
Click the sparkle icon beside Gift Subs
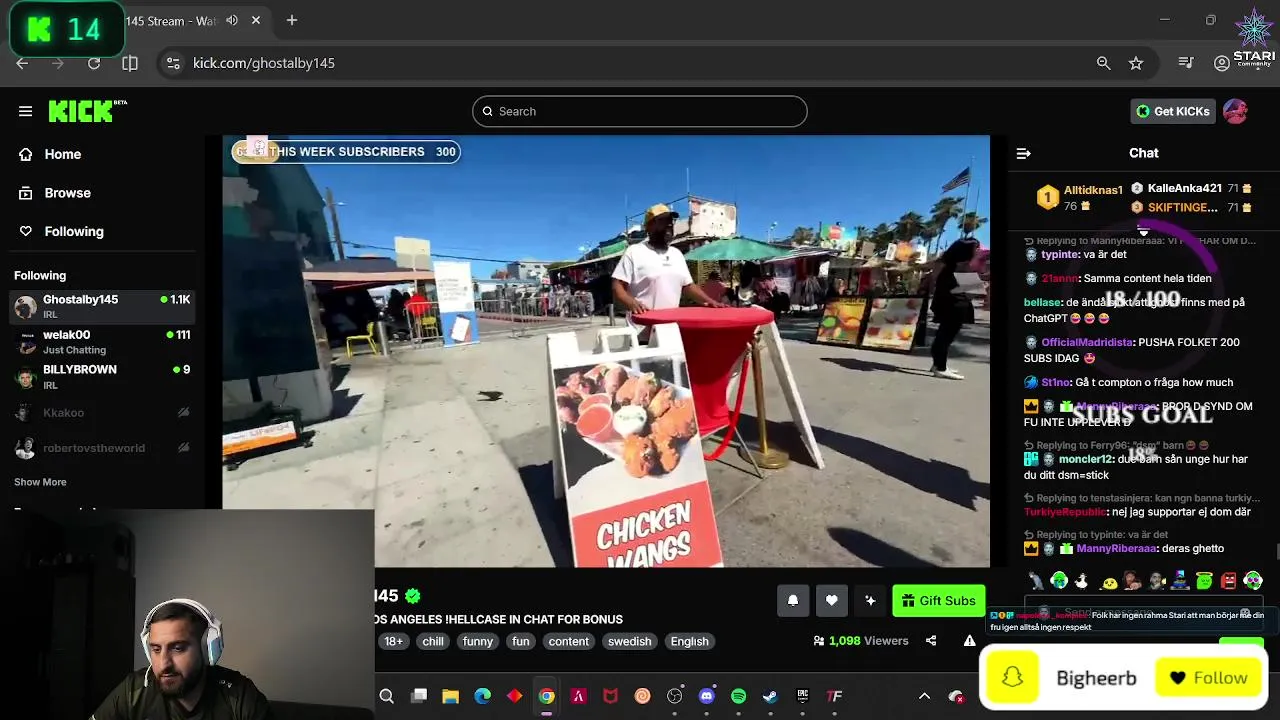click(870, 600)
